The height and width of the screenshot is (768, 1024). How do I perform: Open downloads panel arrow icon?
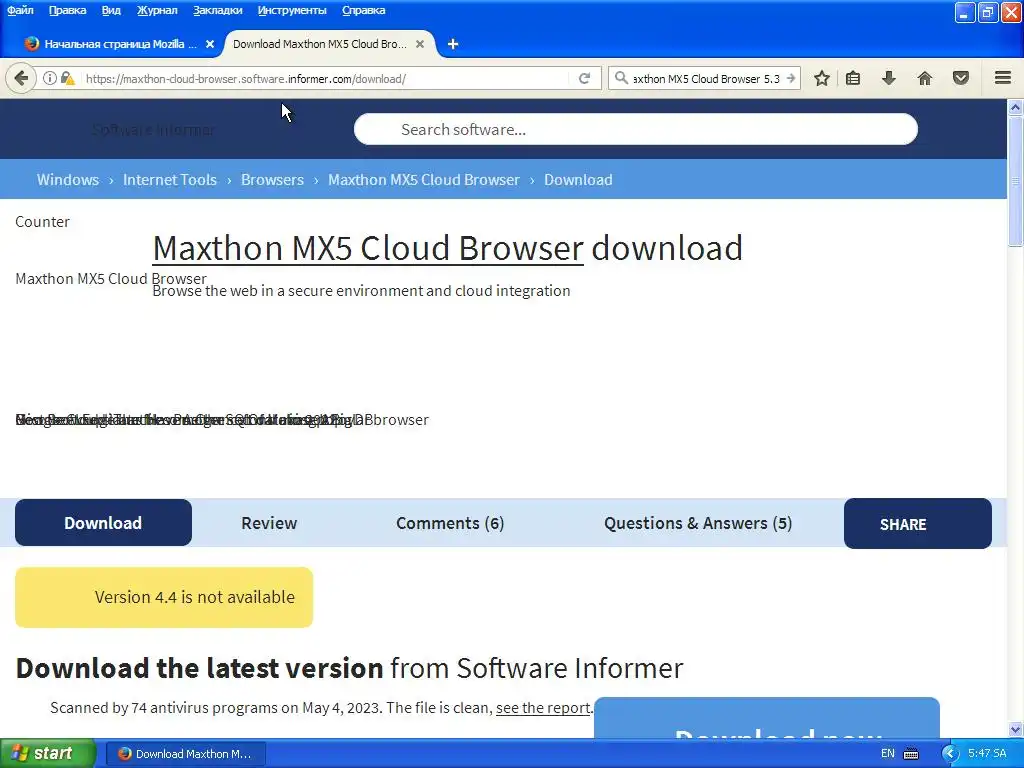click(x=888, y=78)
